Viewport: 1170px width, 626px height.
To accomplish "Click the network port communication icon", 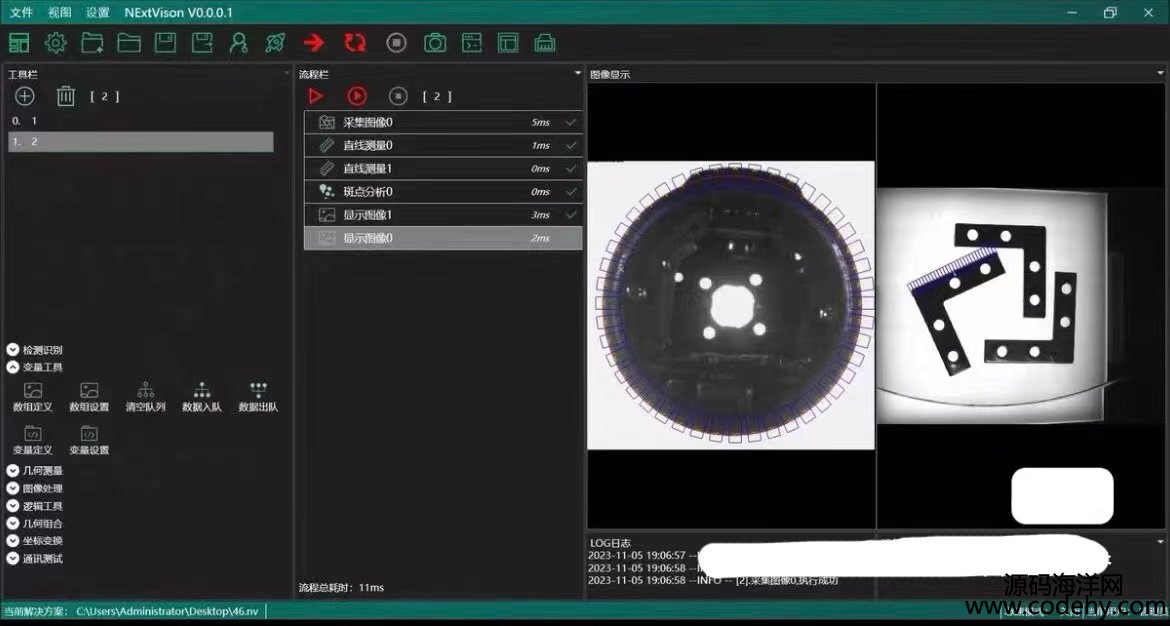I will tap(545, 43).
